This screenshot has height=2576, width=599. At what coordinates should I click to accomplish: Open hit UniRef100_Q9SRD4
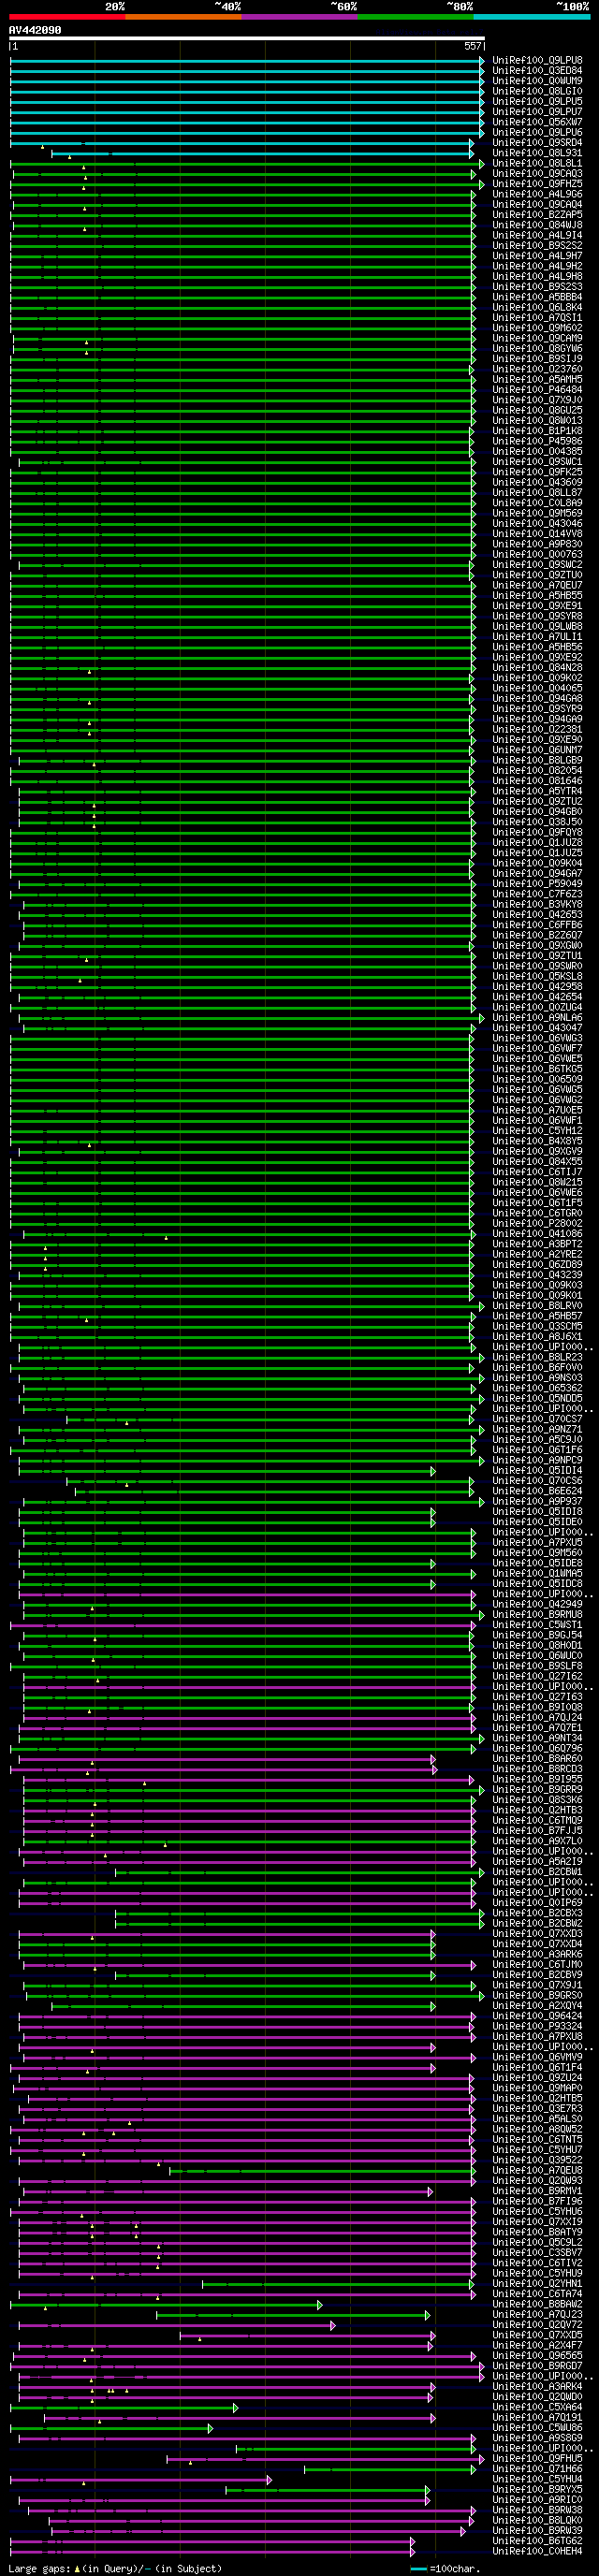(x=537, y=143)
